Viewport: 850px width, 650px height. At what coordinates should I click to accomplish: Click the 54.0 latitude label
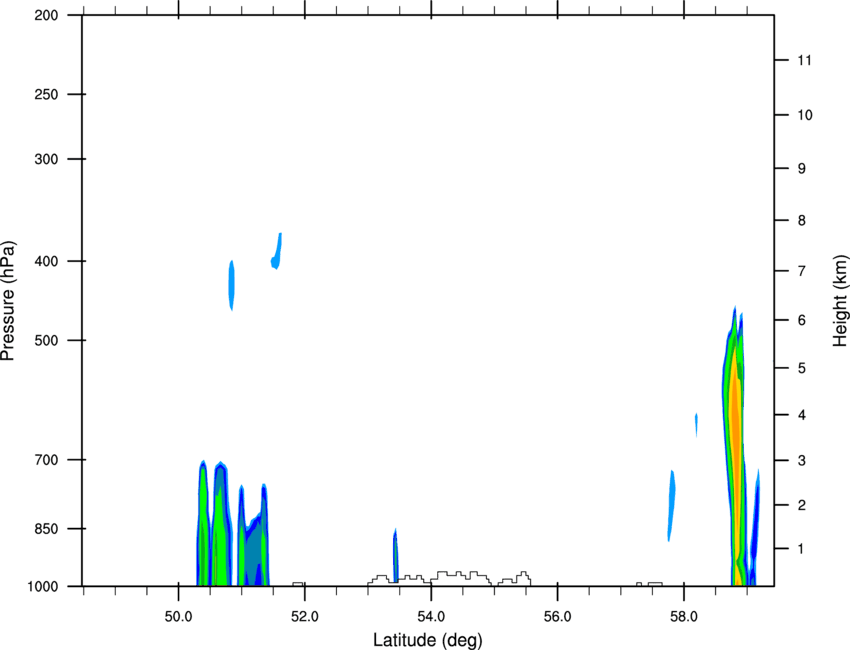(431, 617)
